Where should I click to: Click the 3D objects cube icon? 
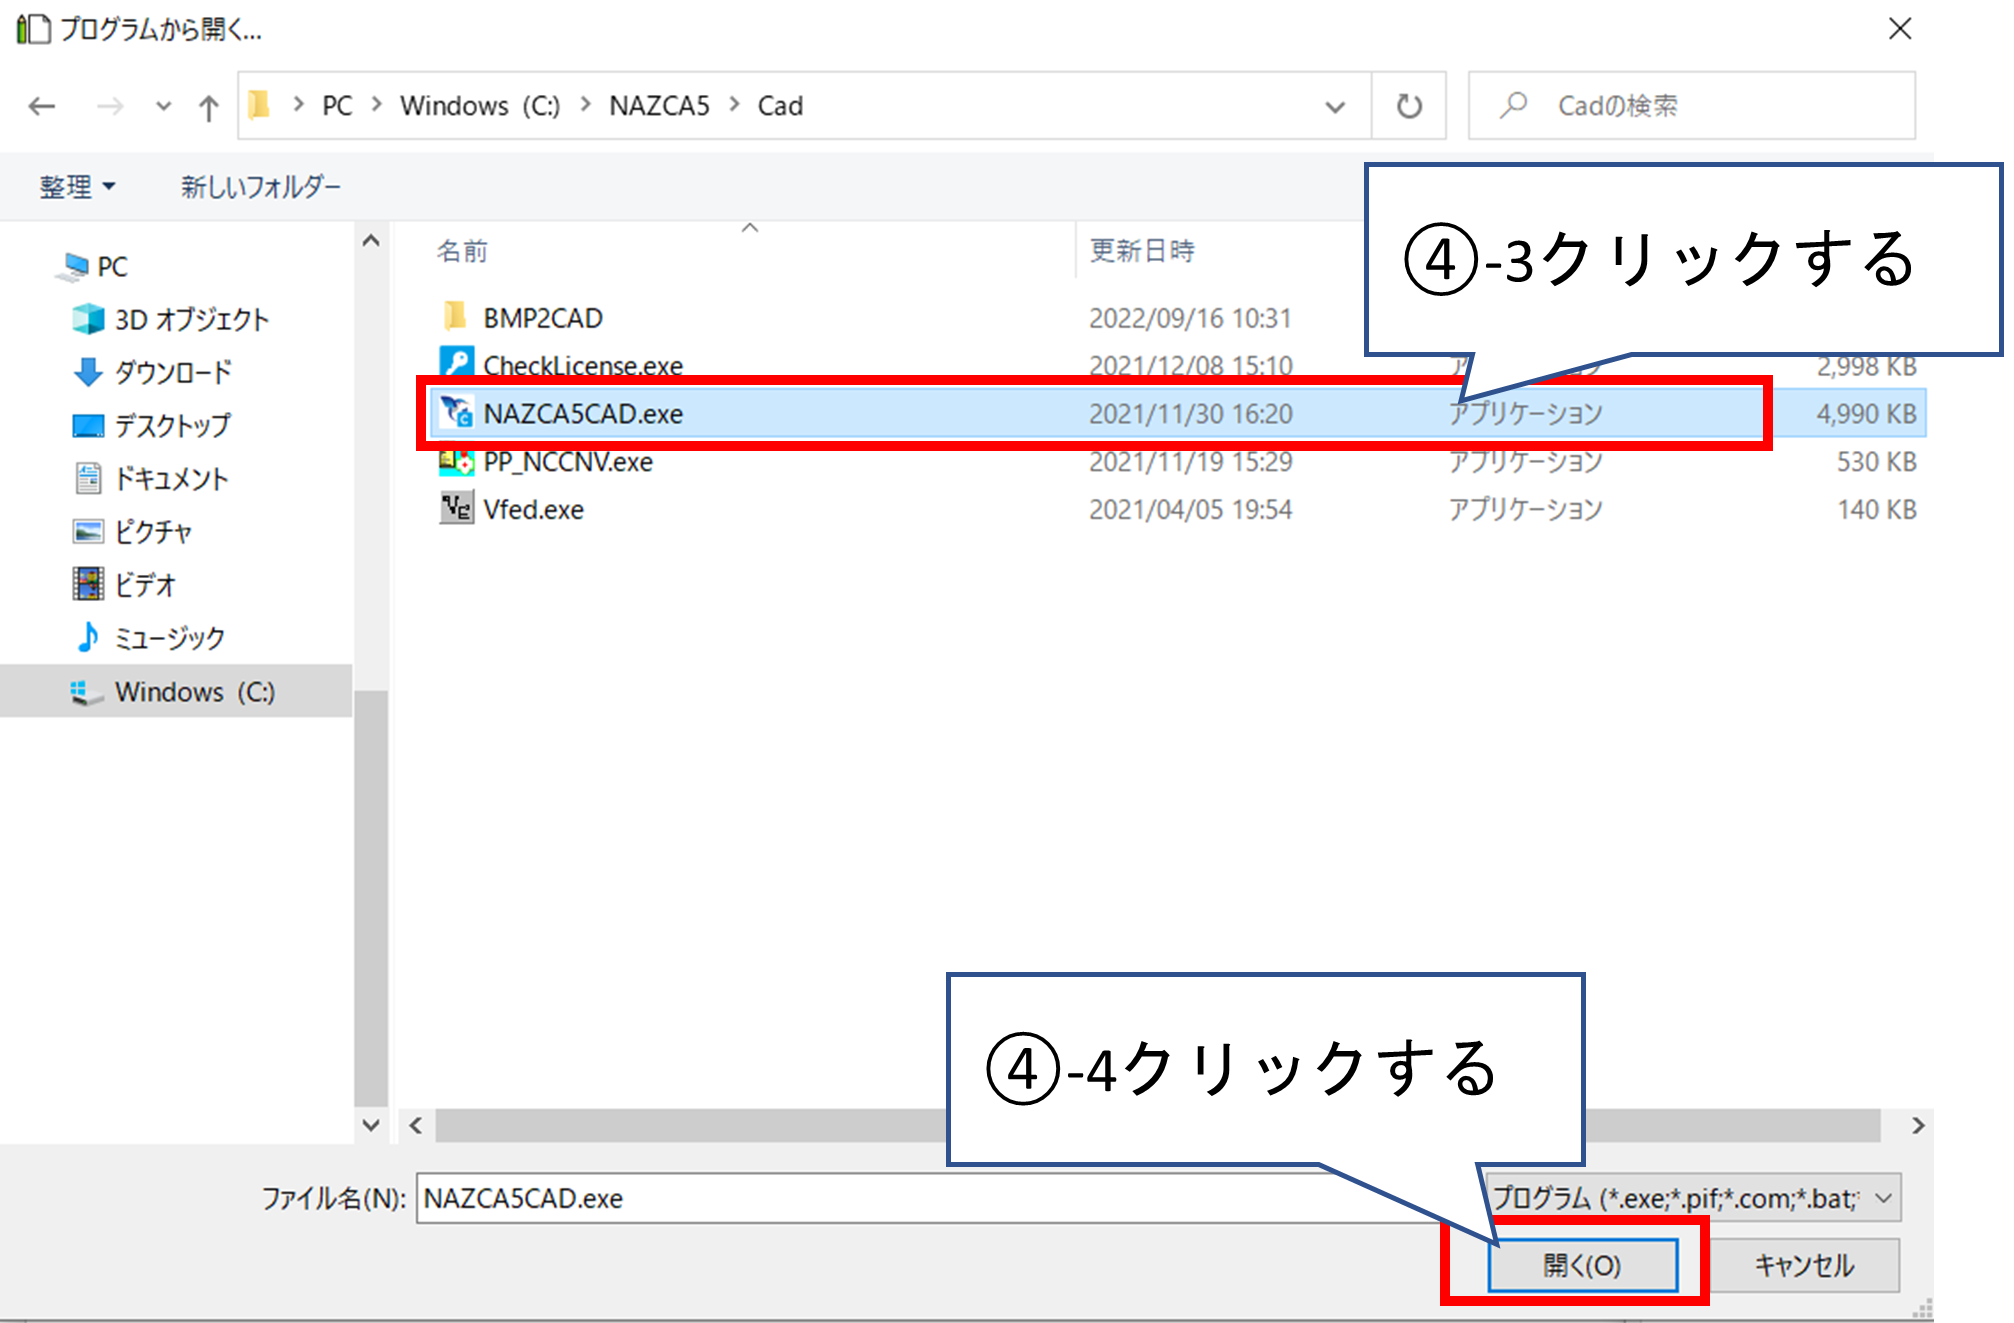[88, 320]
